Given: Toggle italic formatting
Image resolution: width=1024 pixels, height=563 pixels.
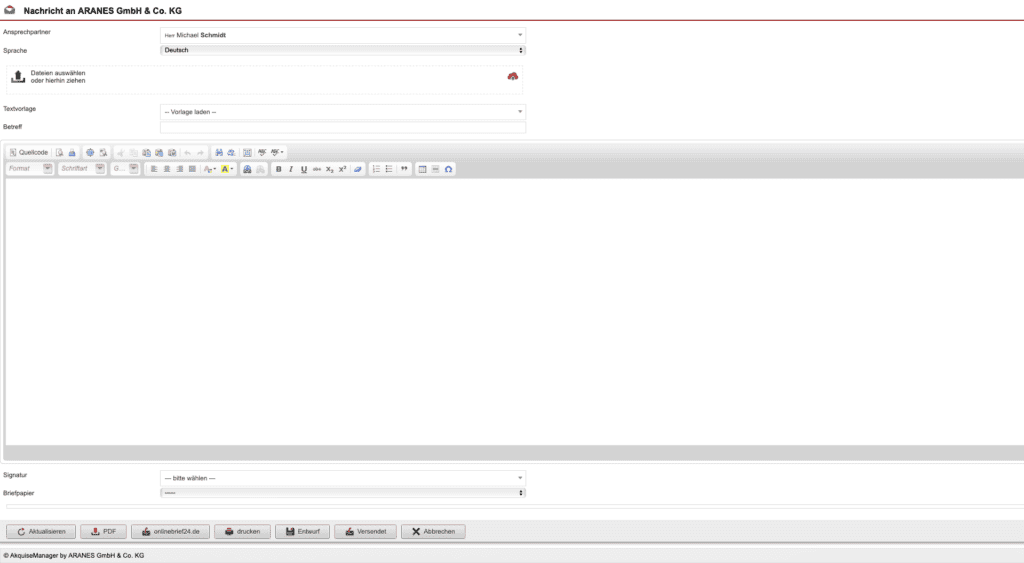Looking at the screenshot, I should [291, 169].
